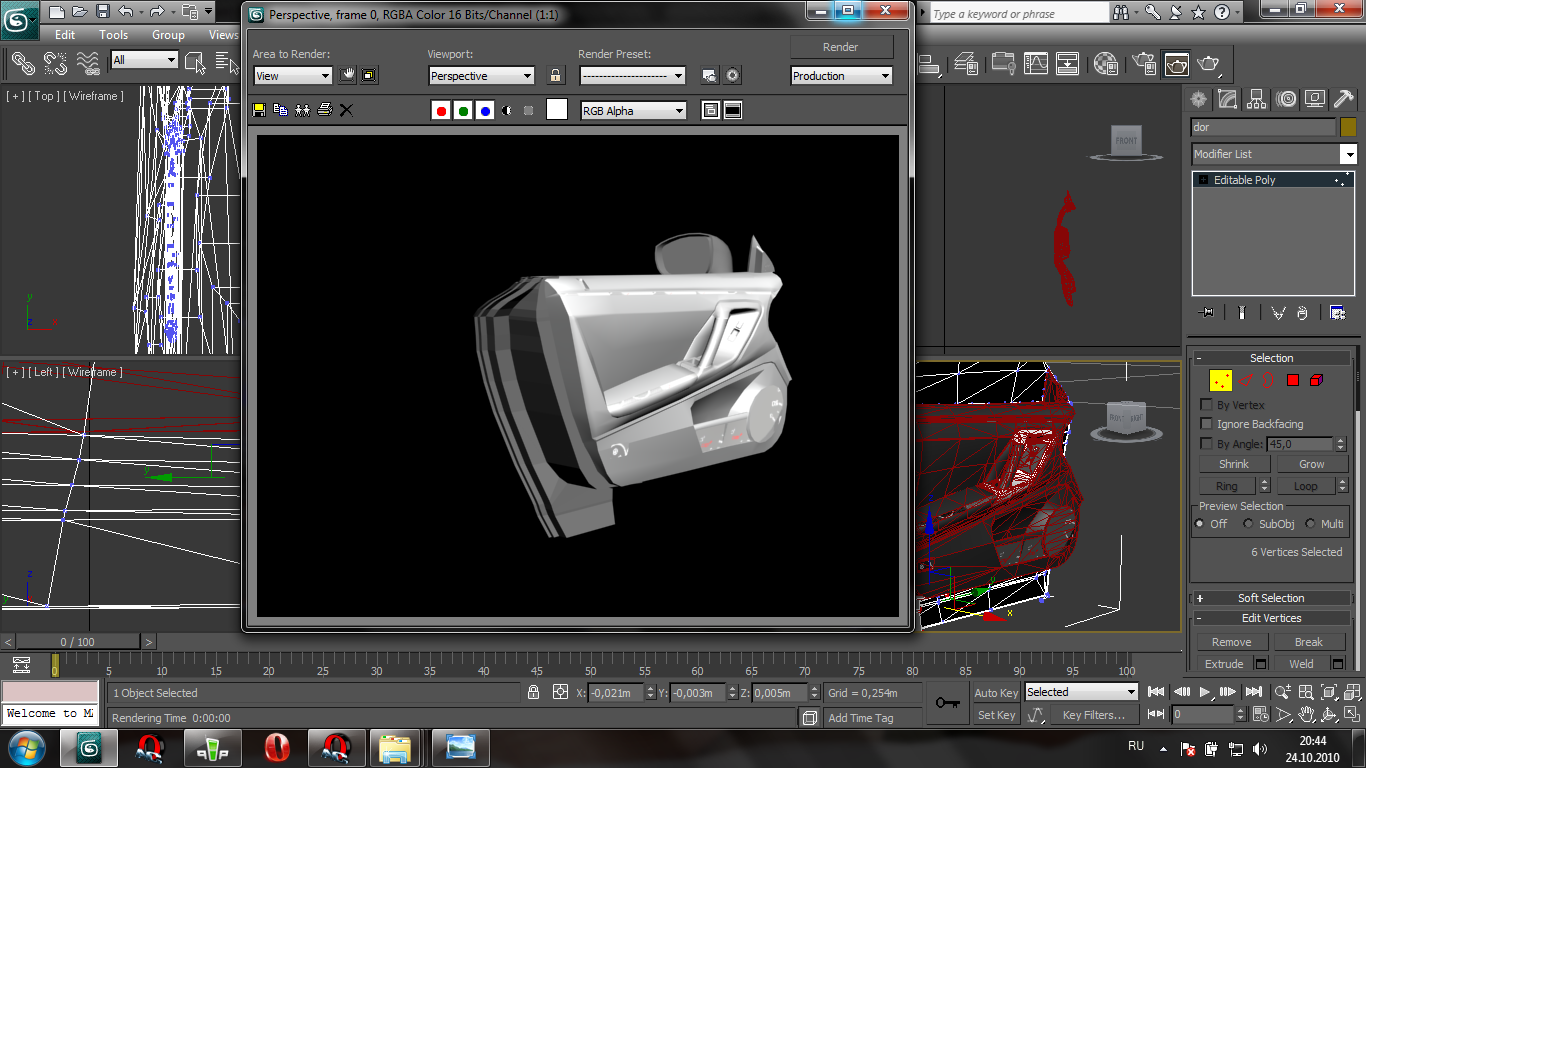
Task: Click the Render button
Action: coord(840,47)
